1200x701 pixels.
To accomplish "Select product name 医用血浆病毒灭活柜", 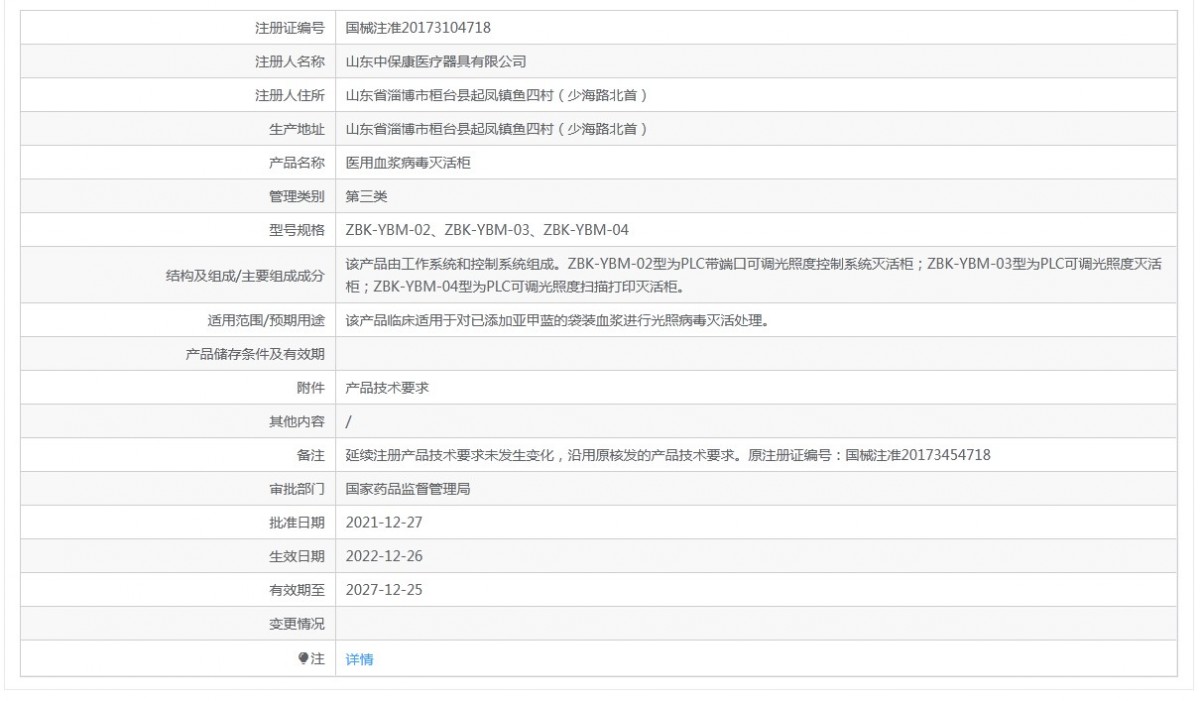I will 408,162.
